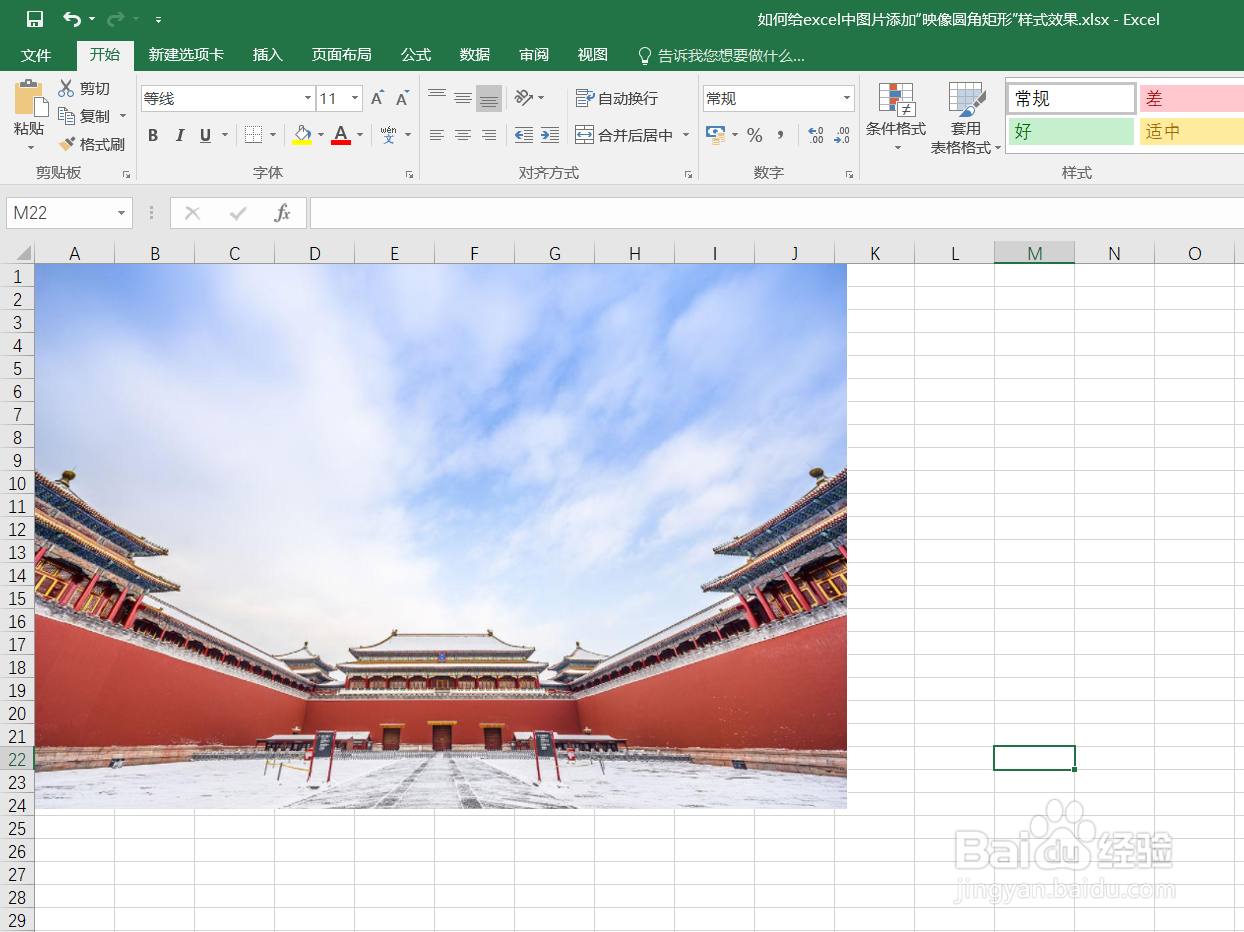Image resolution: width=1244 pixels, height=932 pixels.
Task: Apply cell borders icon
Action: (x=253, y=135)
